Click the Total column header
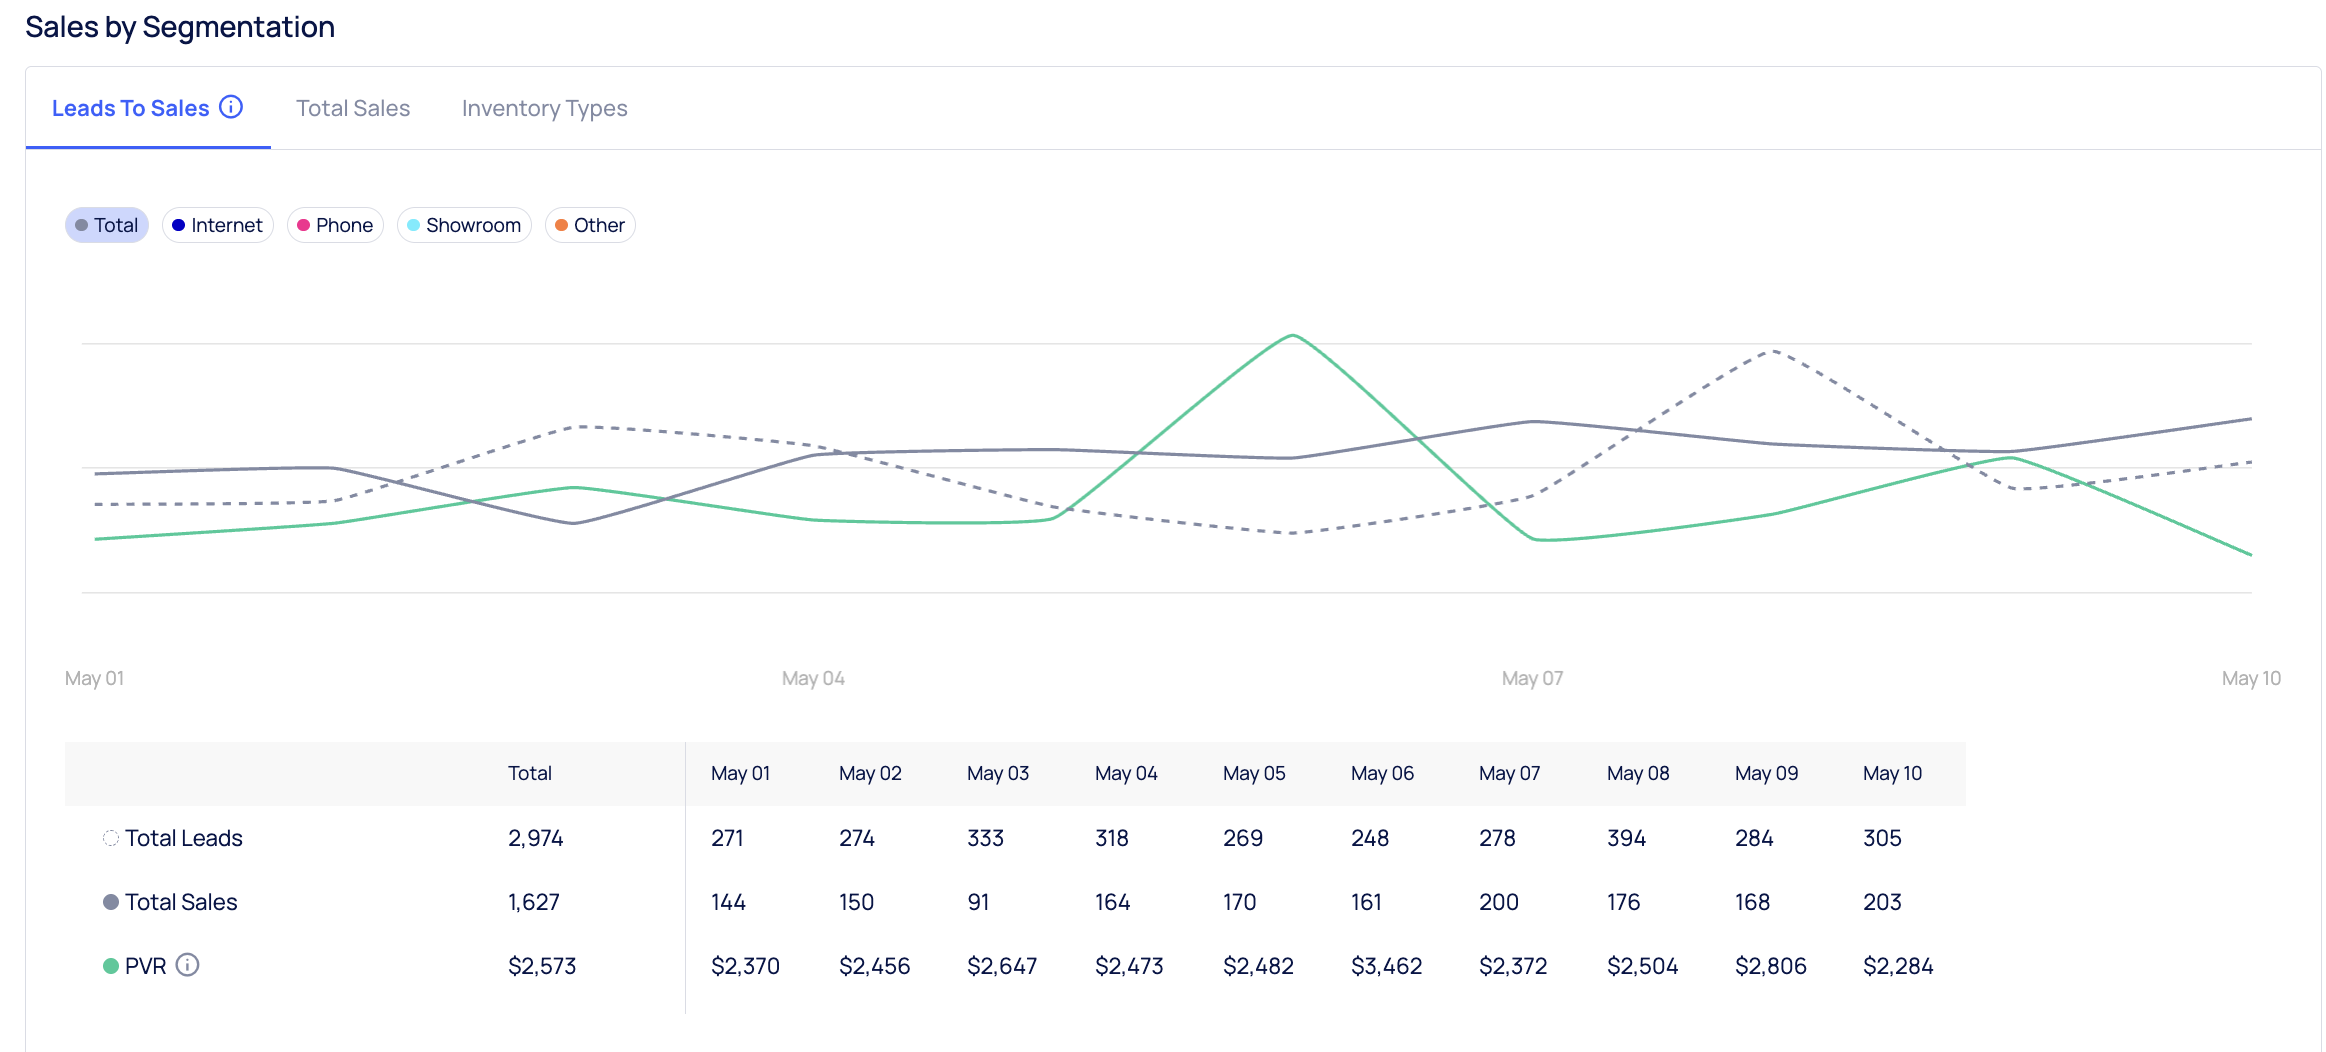The width and height of the screenshot is (2326, 1052). point(529,773)
